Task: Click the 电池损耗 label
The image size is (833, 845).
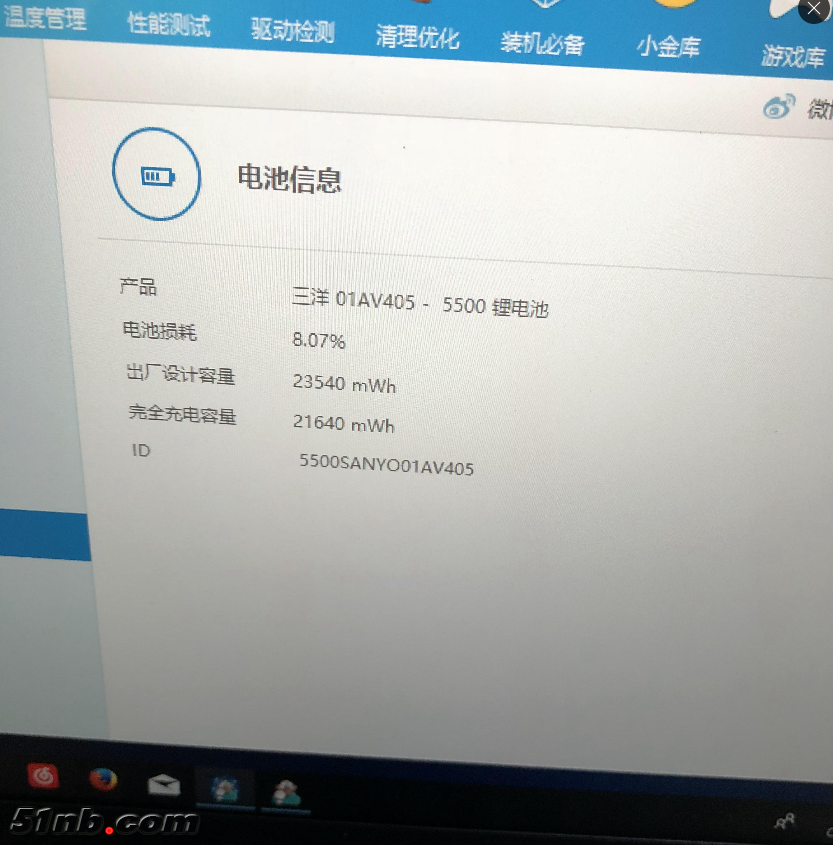Action: click(x=159, y=330)
